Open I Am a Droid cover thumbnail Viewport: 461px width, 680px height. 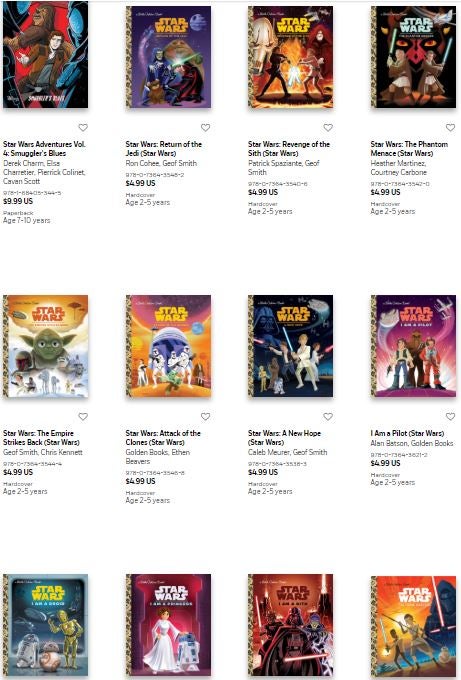click(x=46, y=626)
